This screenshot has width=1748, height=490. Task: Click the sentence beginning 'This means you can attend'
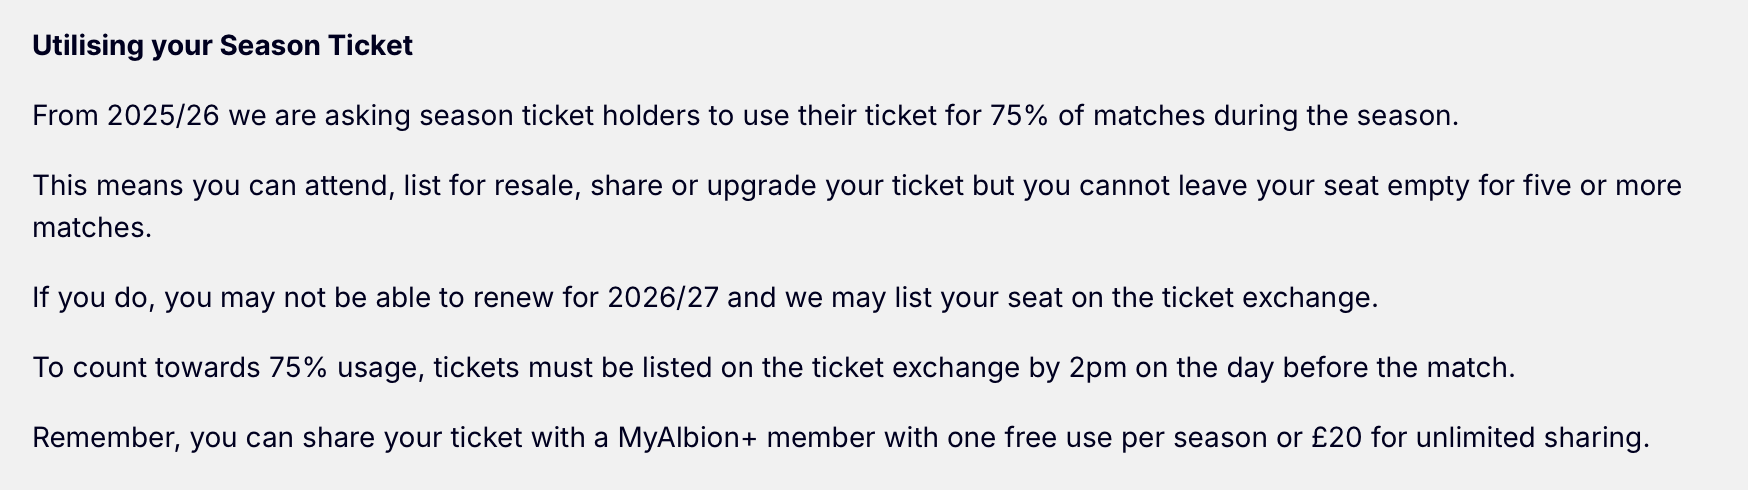pos(857,207)
